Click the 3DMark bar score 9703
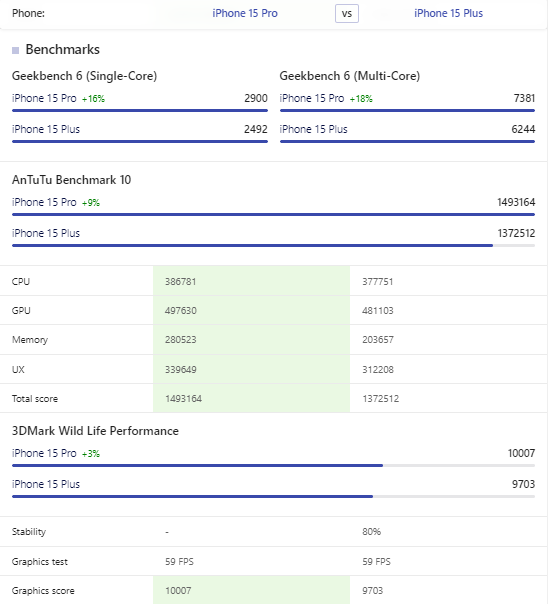548x604 pixels. pyautogui.click(x=523, y=484)
